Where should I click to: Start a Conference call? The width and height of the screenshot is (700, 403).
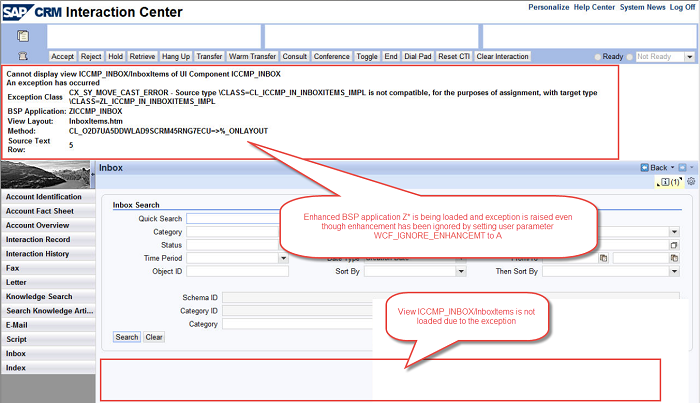(332, 57)
